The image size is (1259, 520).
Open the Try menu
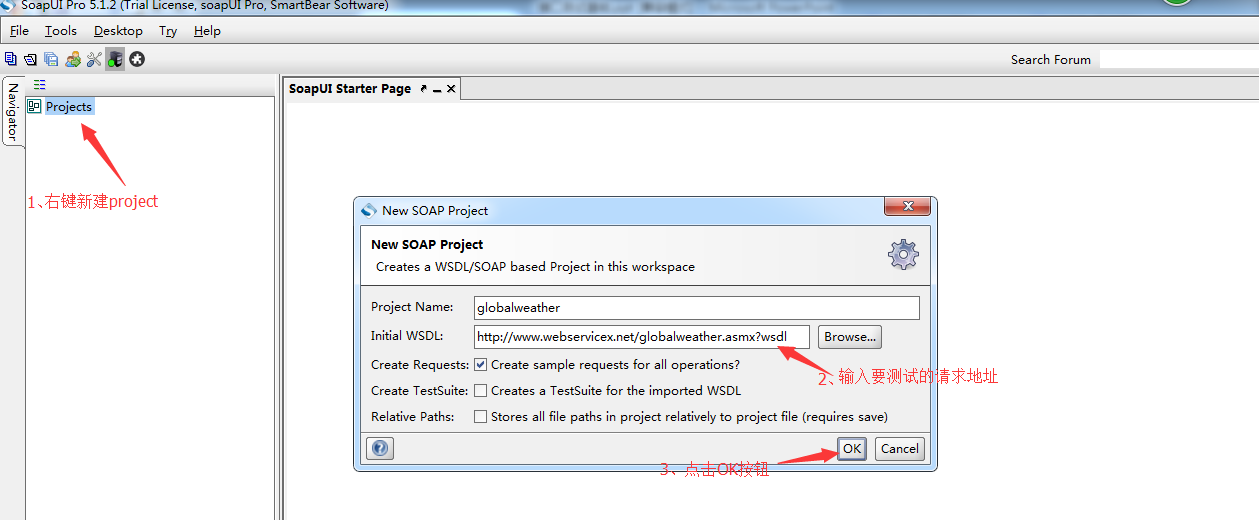click(168, 31)
